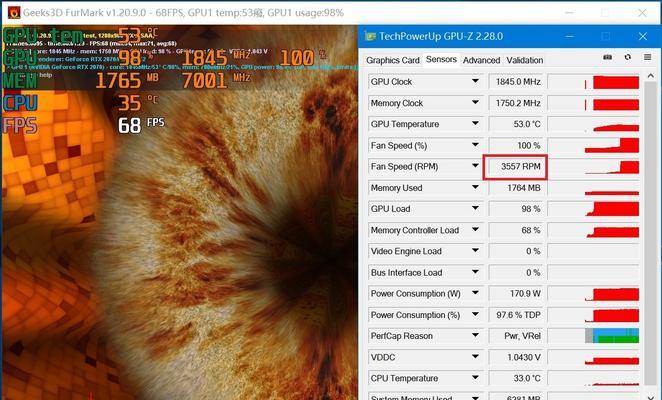Click the GPU-Z scrollbar up arrow
The image size is (662, 400).
click(x=651, y=76)
